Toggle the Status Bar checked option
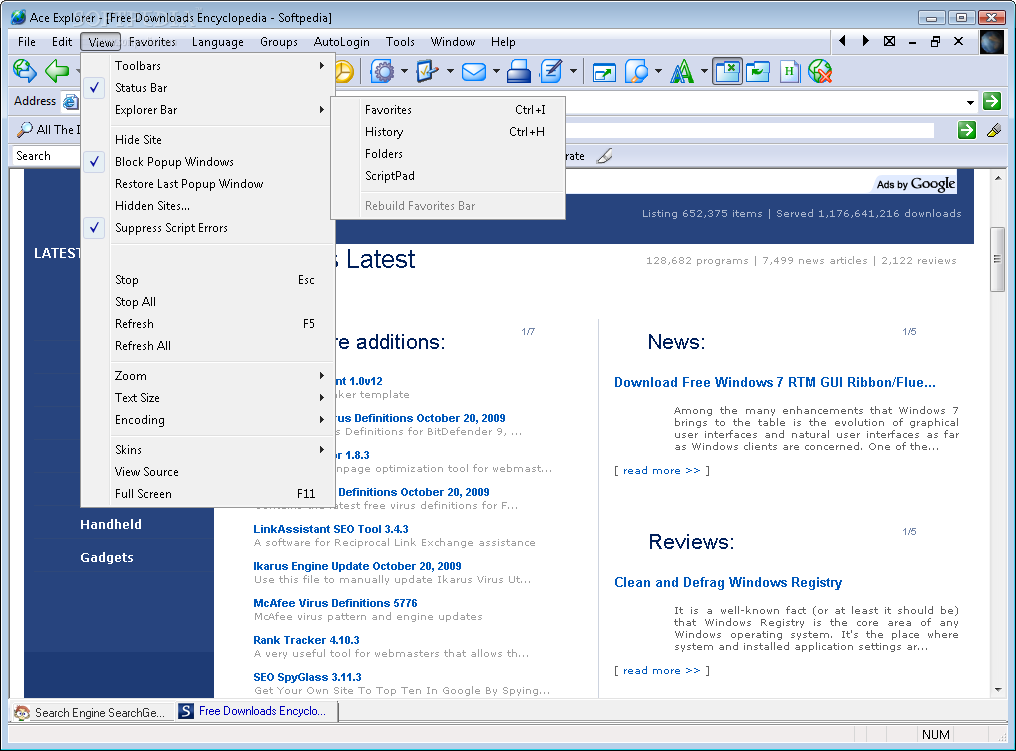The width and height of the screenshot is (1016, 751). [208, 87]
